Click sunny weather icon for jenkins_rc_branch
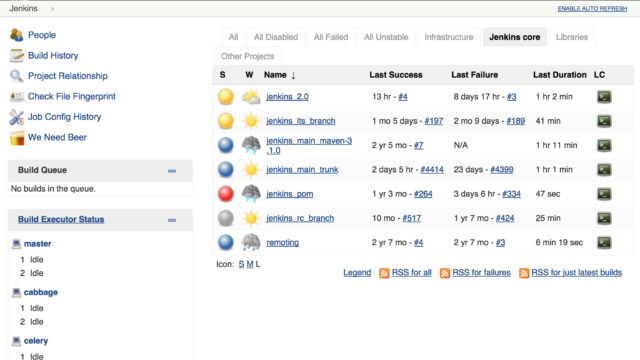 tap(251, 218)
